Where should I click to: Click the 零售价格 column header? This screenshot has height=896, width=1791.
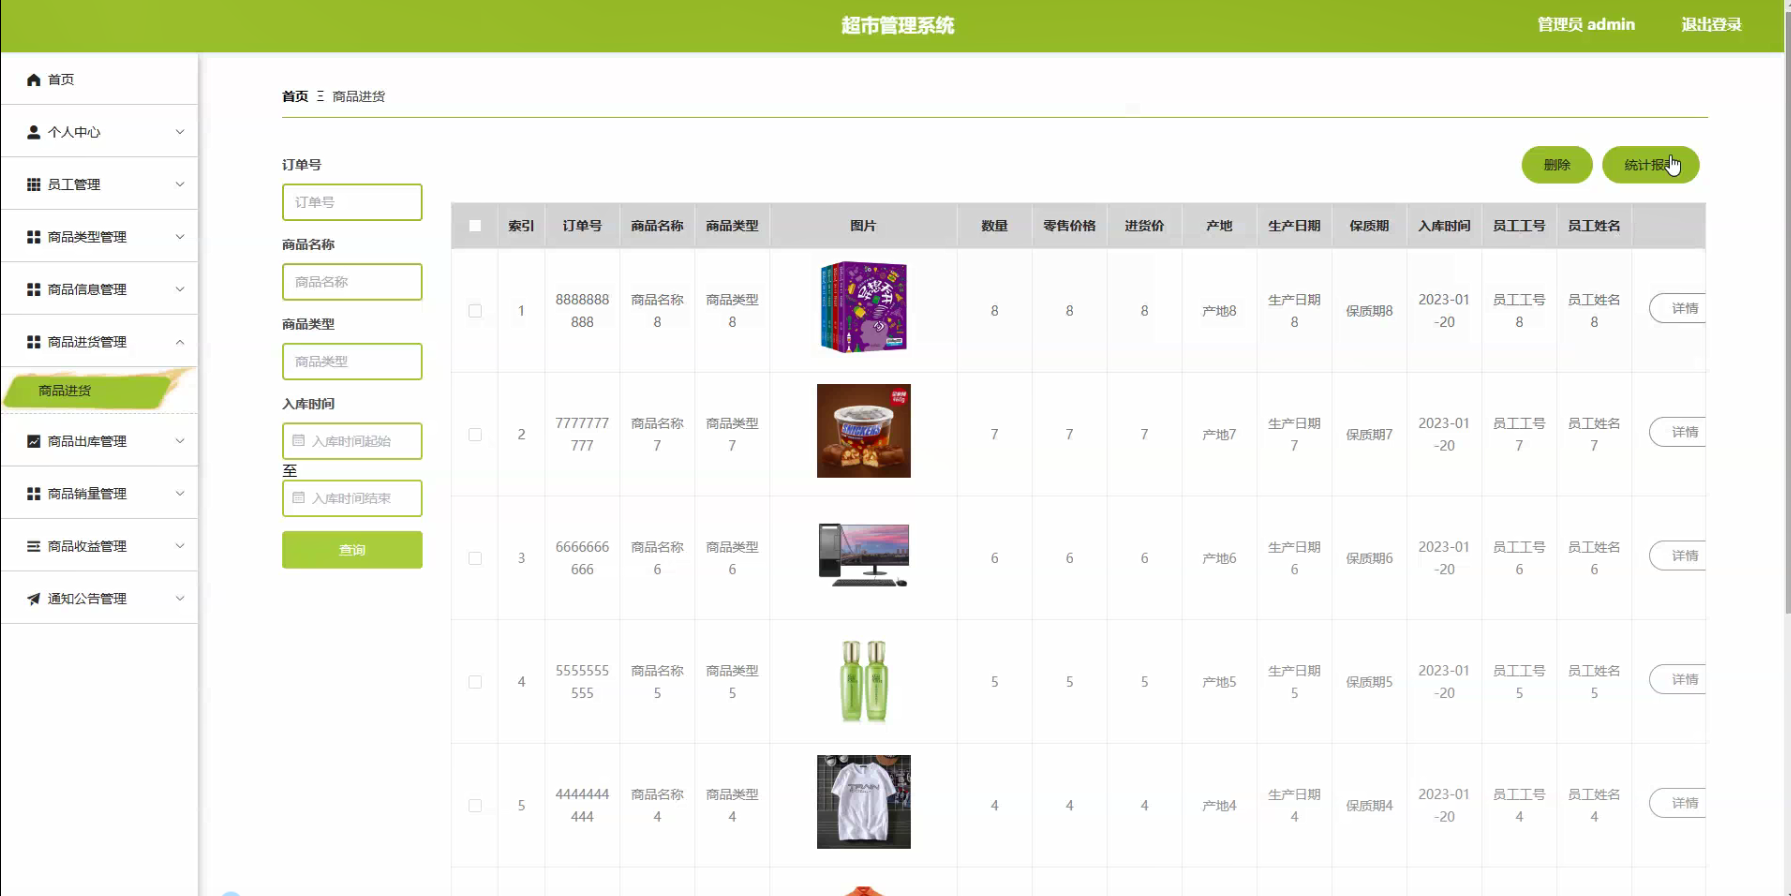pos(1069,226)
